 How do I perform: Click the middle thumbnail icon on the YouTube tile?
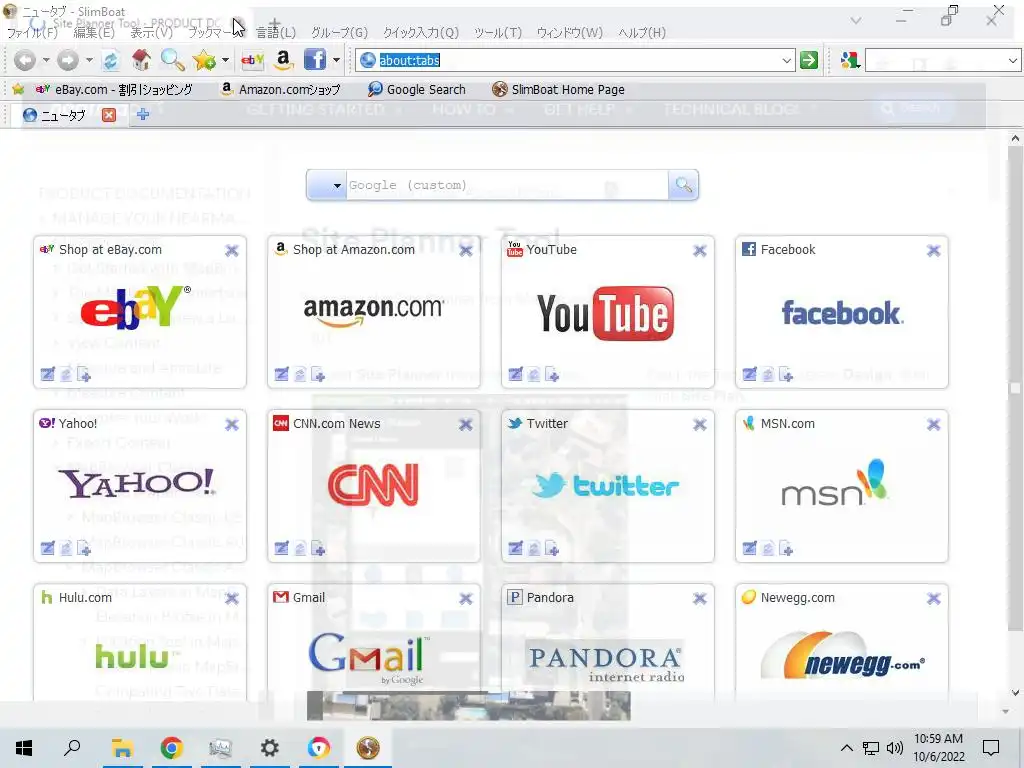pos(534,374)
